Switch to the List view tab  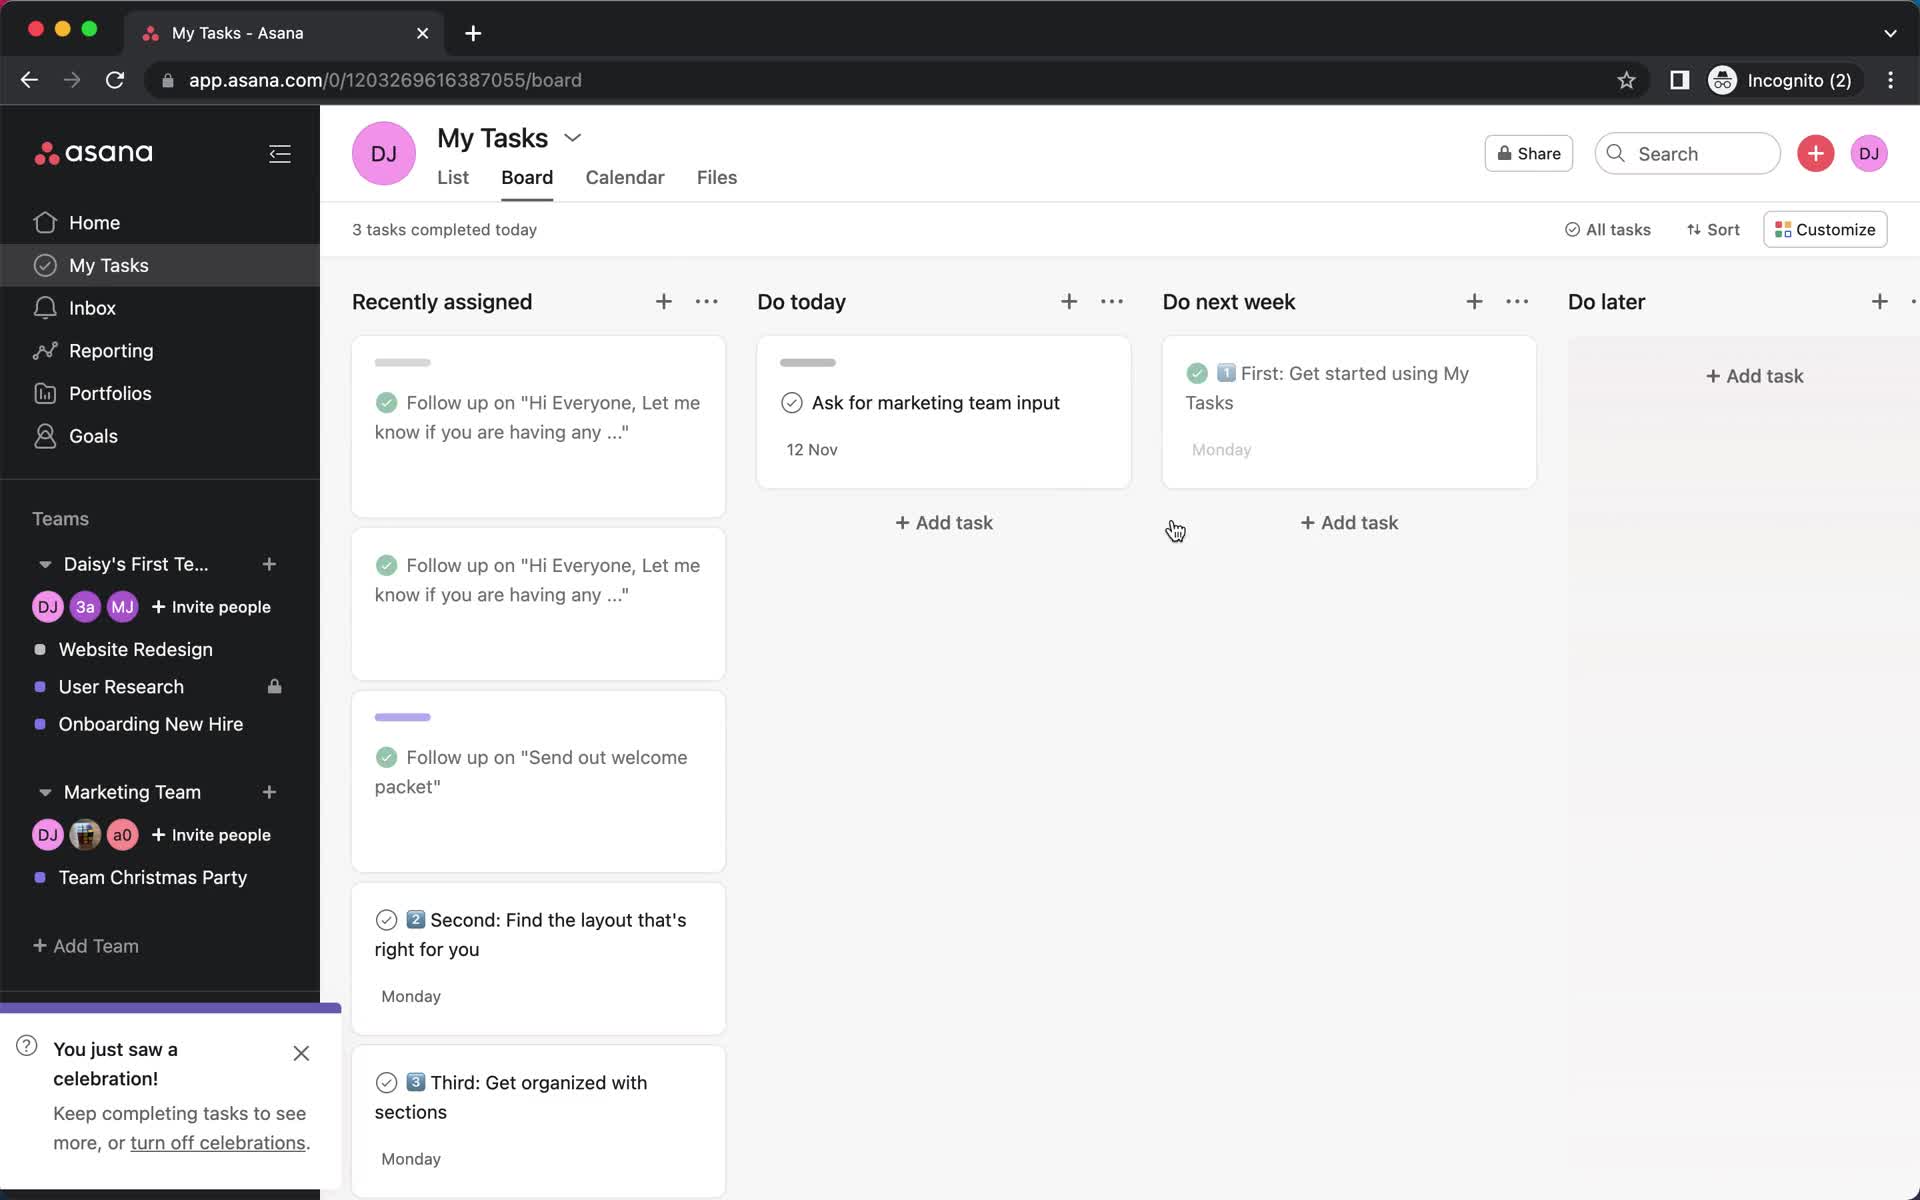pos(453,177)
